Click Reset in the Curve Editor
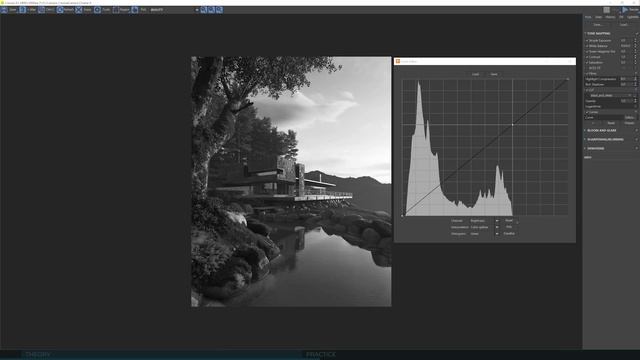The width and height of the screenshot is (640, 360). 509,221
